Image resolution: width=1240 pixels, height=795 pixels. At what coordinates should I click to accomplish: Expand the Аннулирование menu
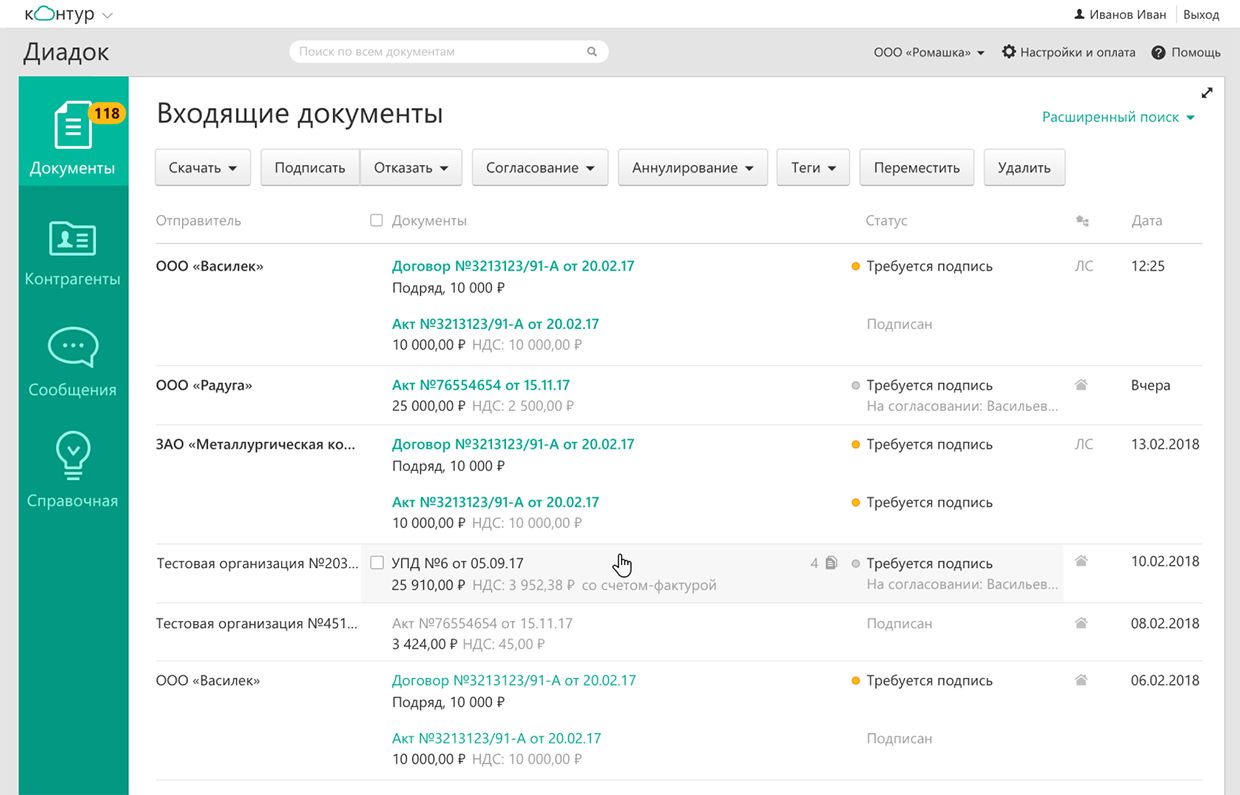click(692, 167)
